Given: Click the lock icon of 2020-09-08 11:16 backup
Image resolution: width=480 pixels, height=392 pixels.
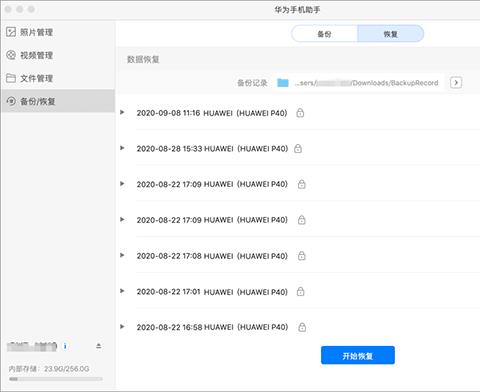Looking at the screenshot, I should 300,113.
